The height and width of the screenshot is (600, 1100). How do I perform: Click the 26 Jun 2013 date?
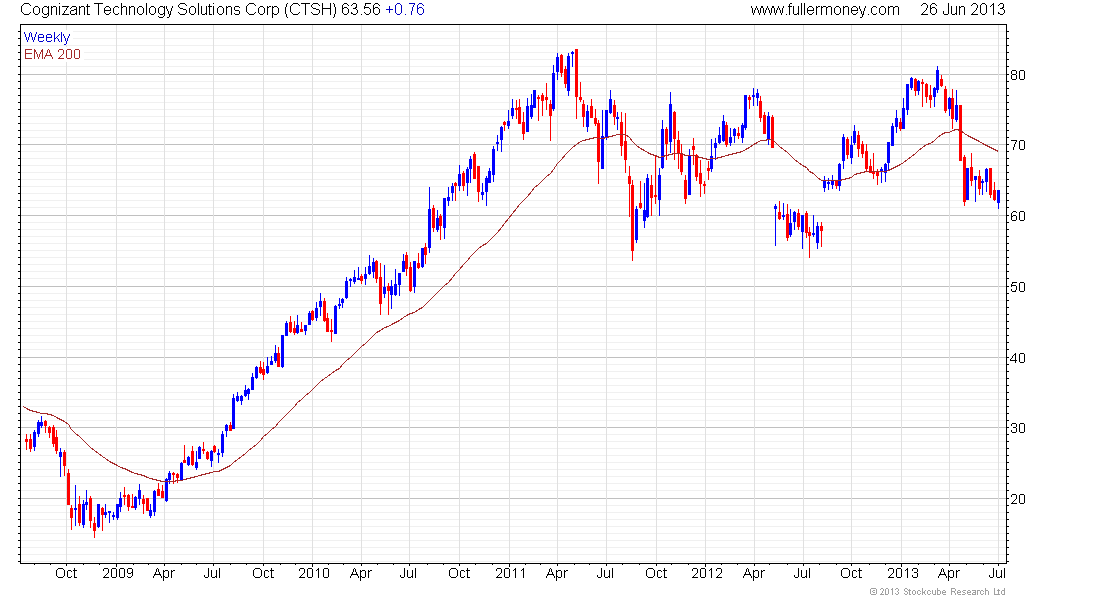pos(962,10)
